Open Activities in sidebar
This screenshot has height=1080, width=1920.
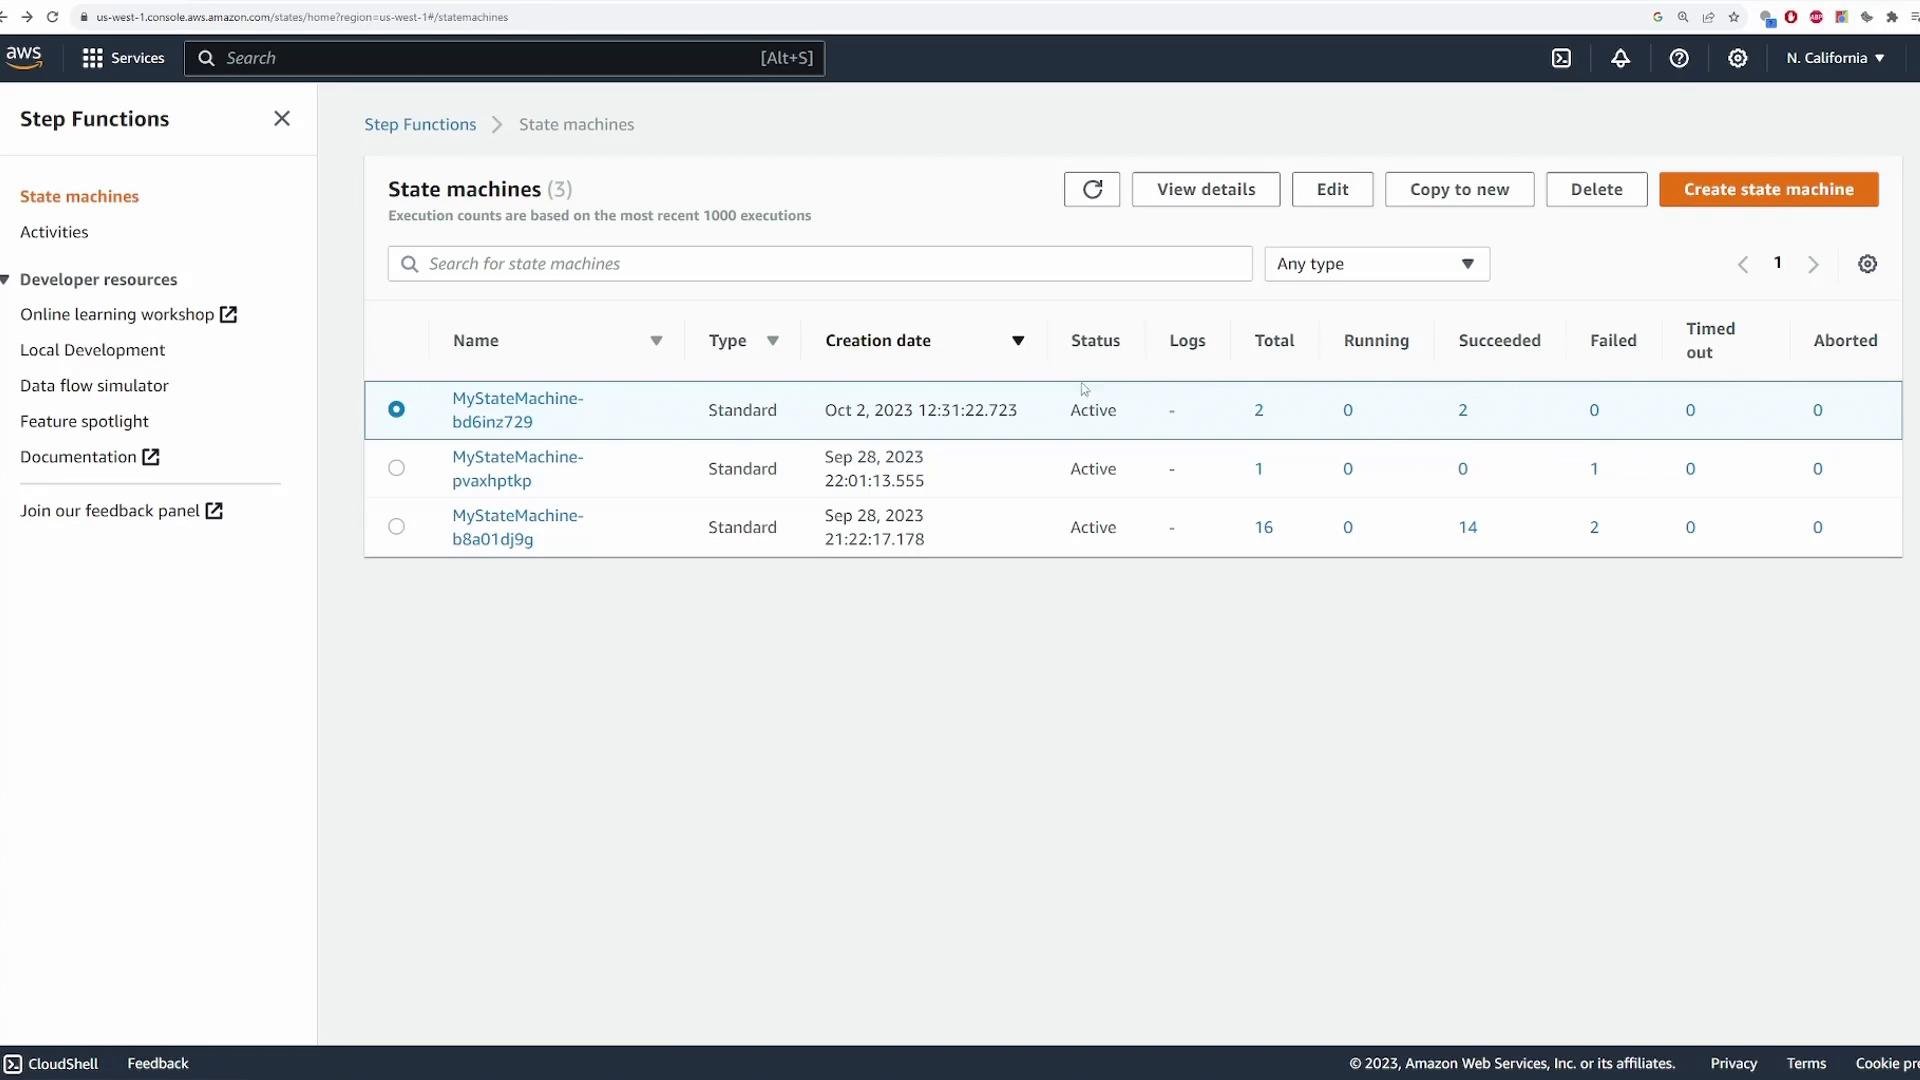tap(54, 232)
